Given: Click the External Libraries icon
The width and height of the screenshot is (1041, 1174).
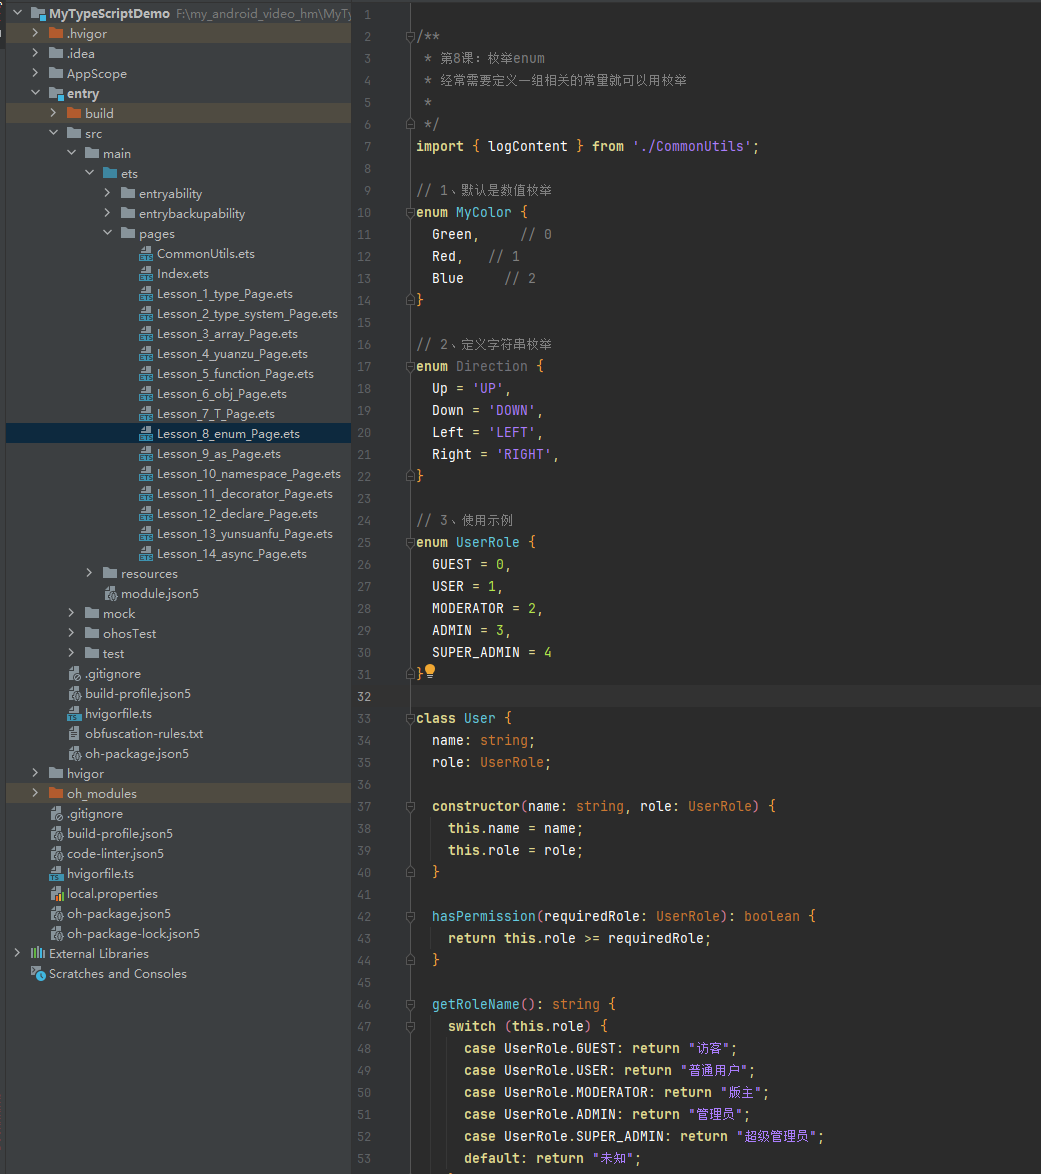Looking at the screenshot, I should [x=37, y=953].
